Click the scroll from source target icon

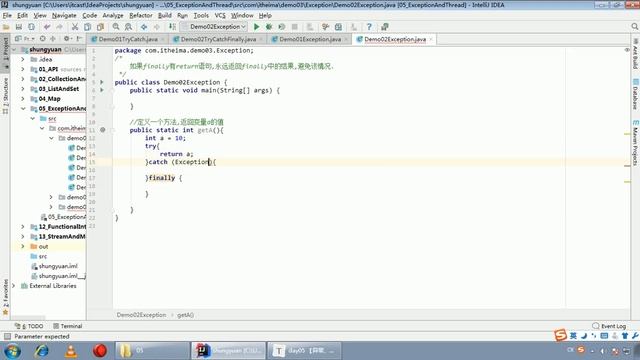click(42, 39)
